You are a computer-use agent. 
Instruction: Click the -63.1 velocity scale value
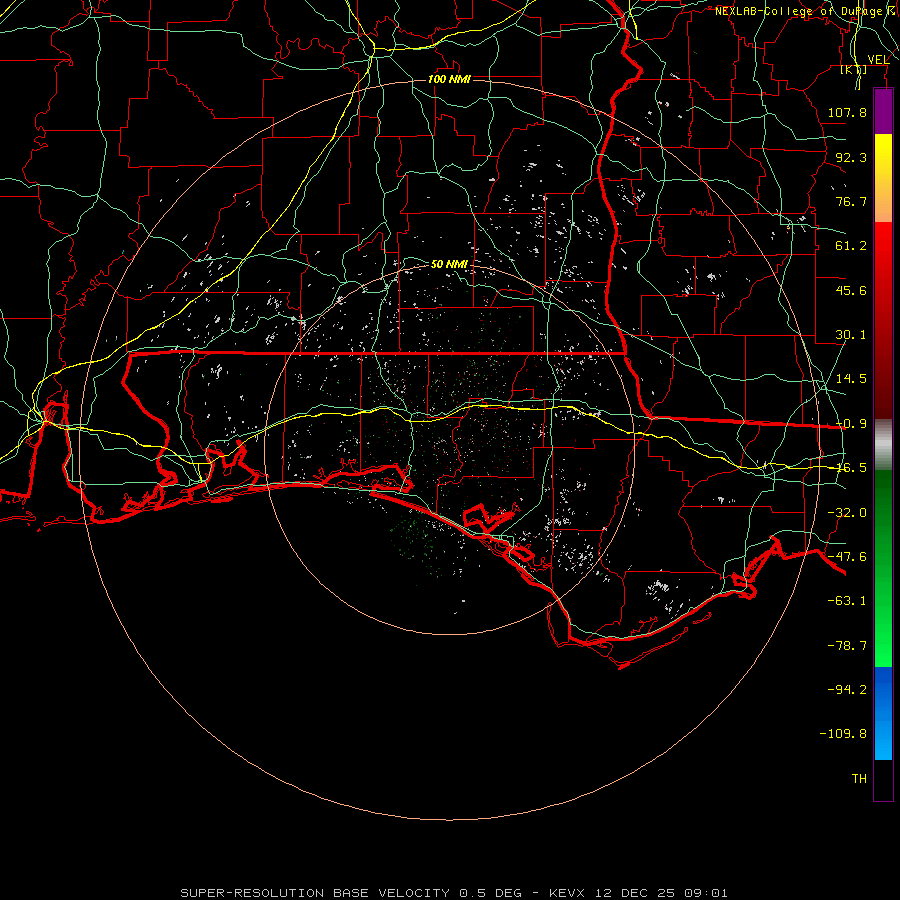[x=847, y=601]
